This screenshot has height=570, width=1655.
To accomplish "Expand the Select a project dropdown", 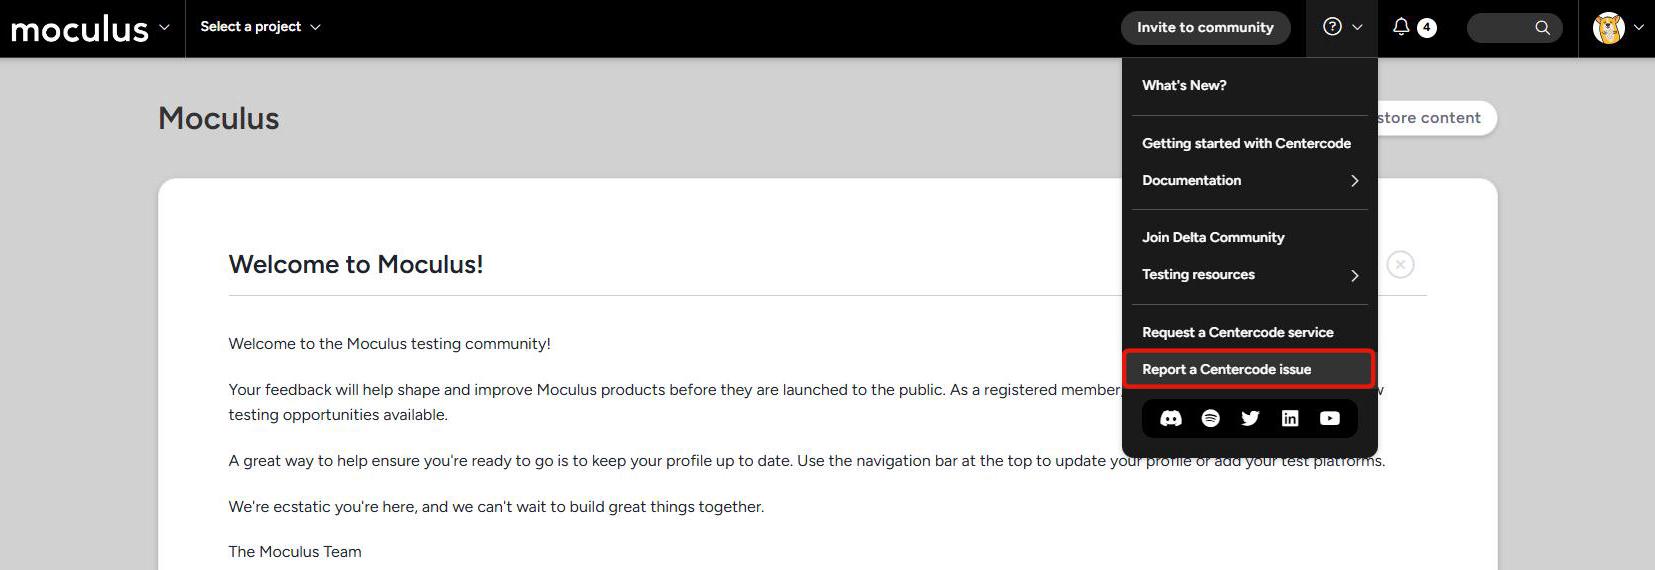I will click(260, 27).
